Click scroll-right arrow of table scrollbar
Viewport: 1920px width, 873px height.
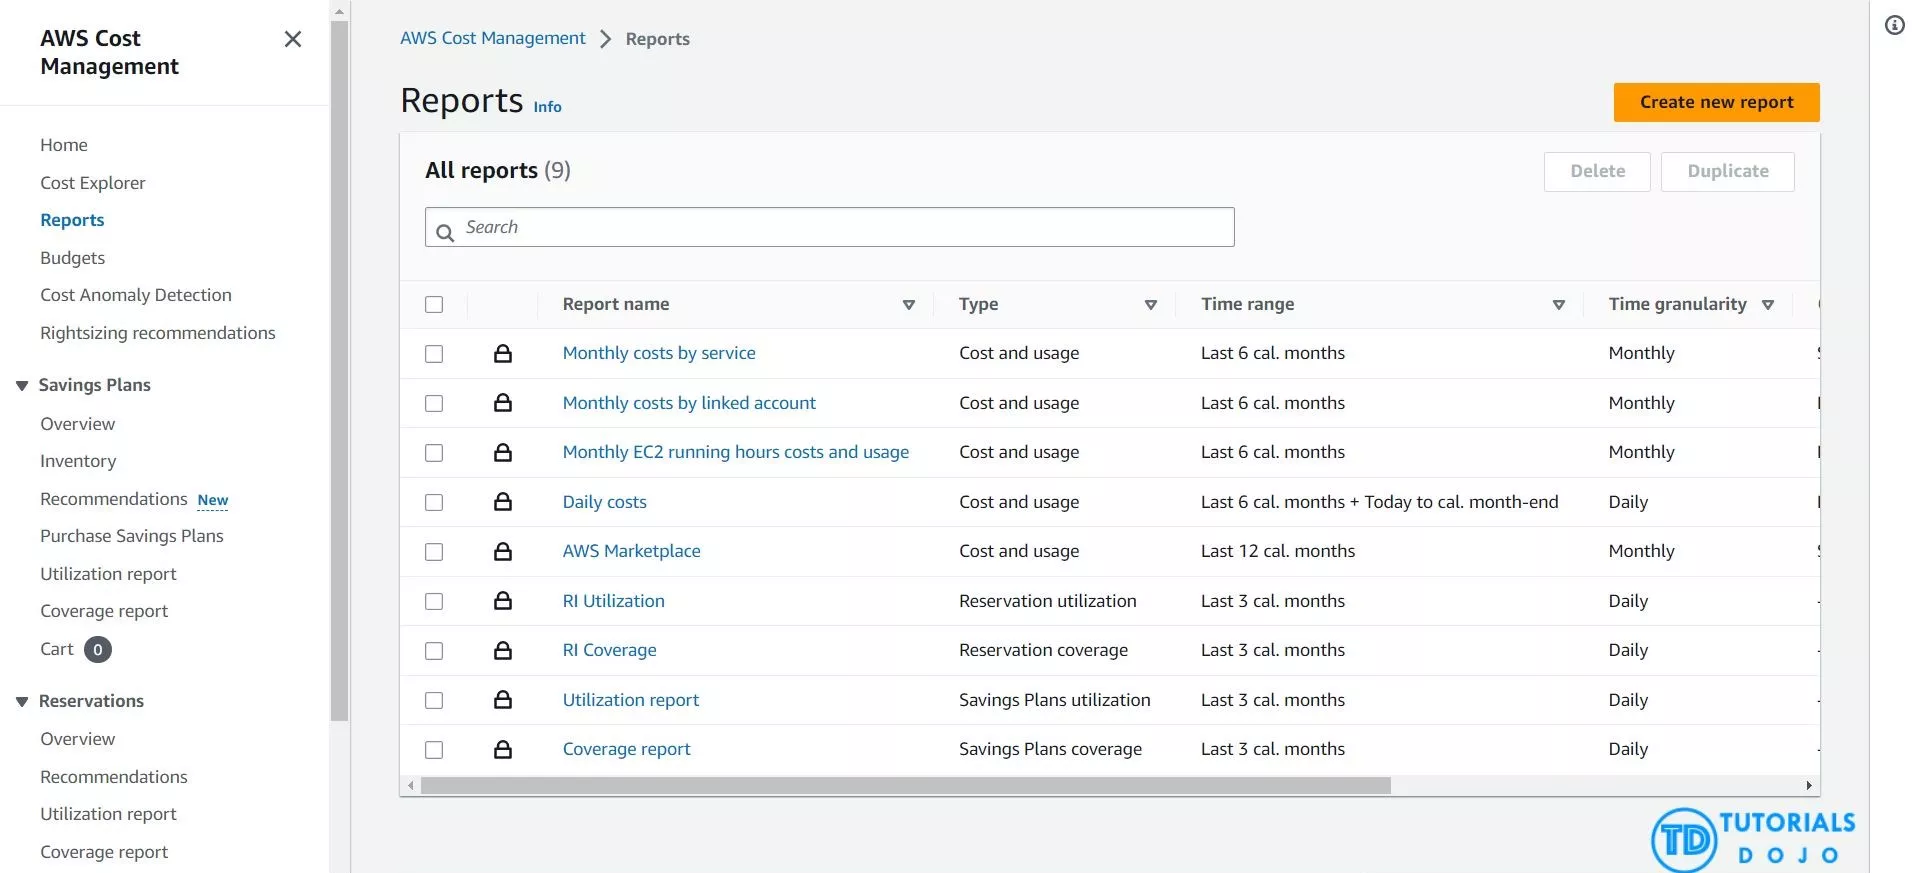coord(1809,786)
